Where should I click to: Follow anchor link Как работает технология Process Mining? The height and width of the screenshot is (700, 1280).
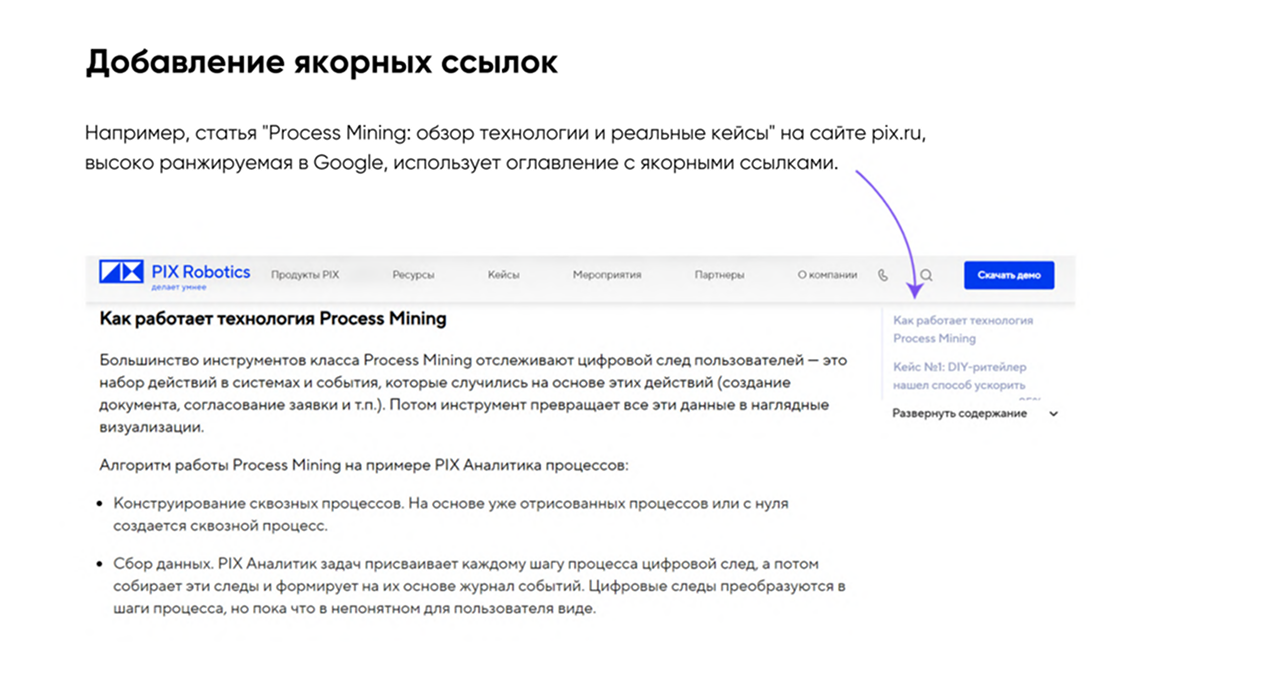tap(962, 329)
